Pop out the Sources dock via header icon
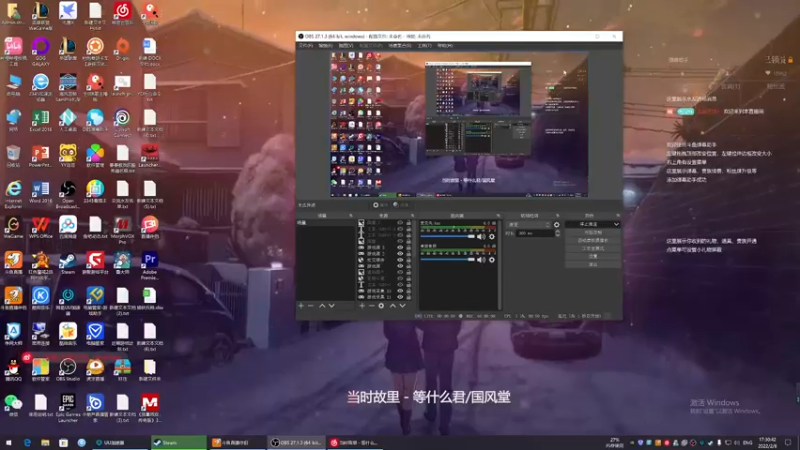This screenshot has width=800, height=450. (x=412, y=216)
